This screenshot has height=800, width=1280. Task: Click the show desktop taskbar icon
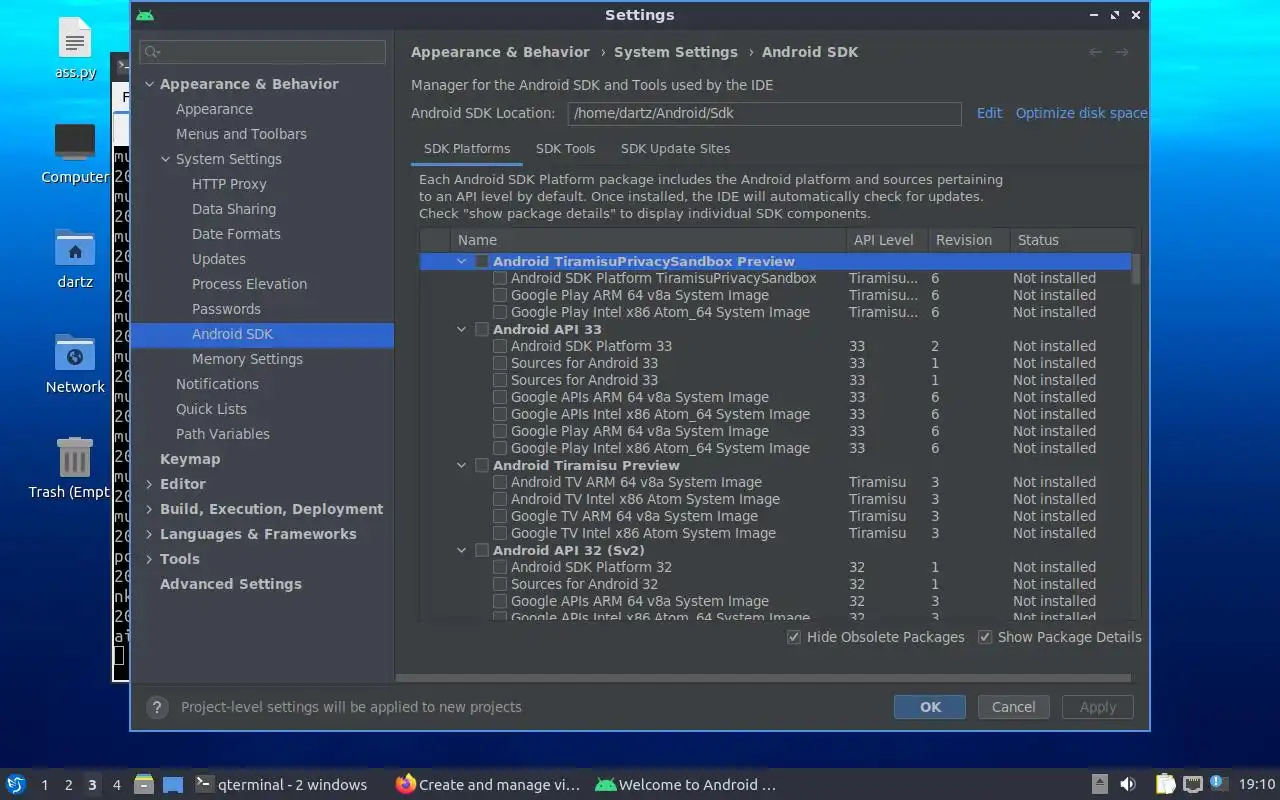(173, 784)
